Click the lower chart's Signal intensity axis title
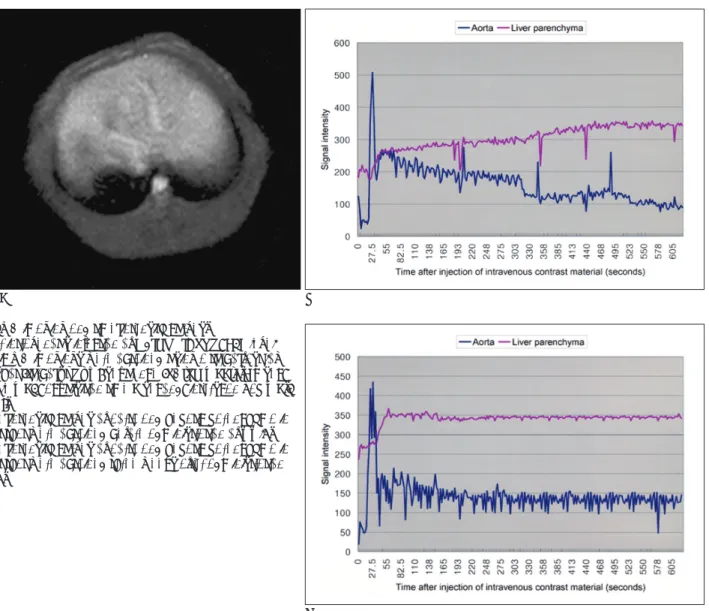 pos(325,454)
